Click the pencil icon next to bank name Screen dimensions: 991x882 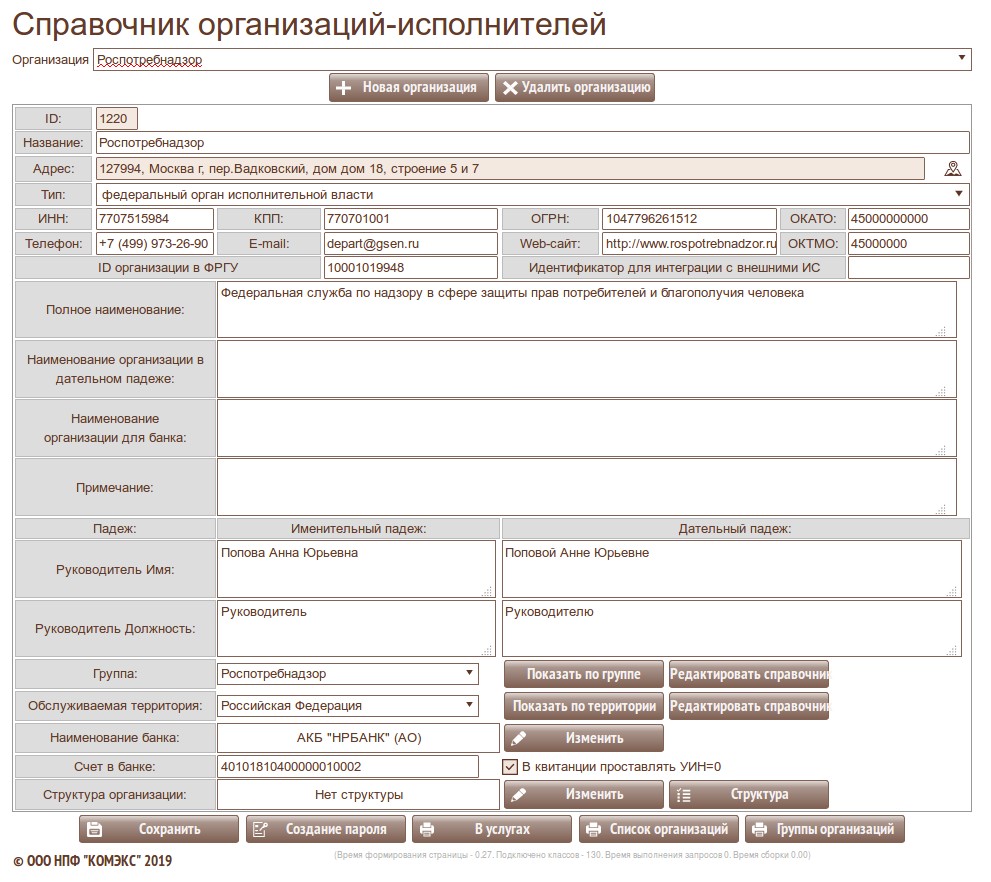tap(518, 738)
